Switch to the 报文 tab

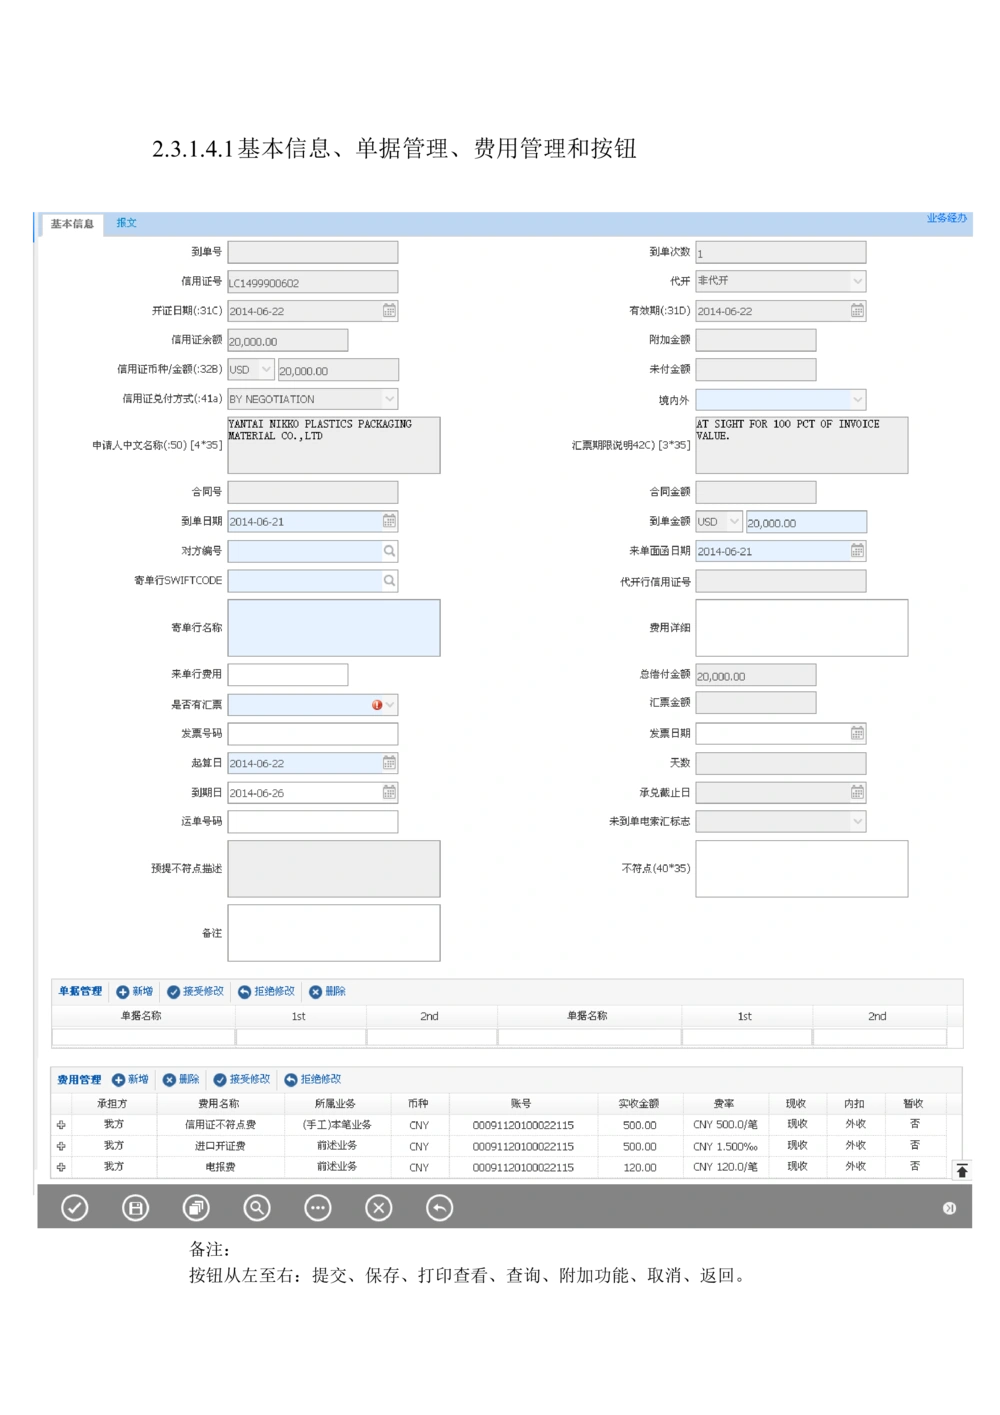(126, 222)
